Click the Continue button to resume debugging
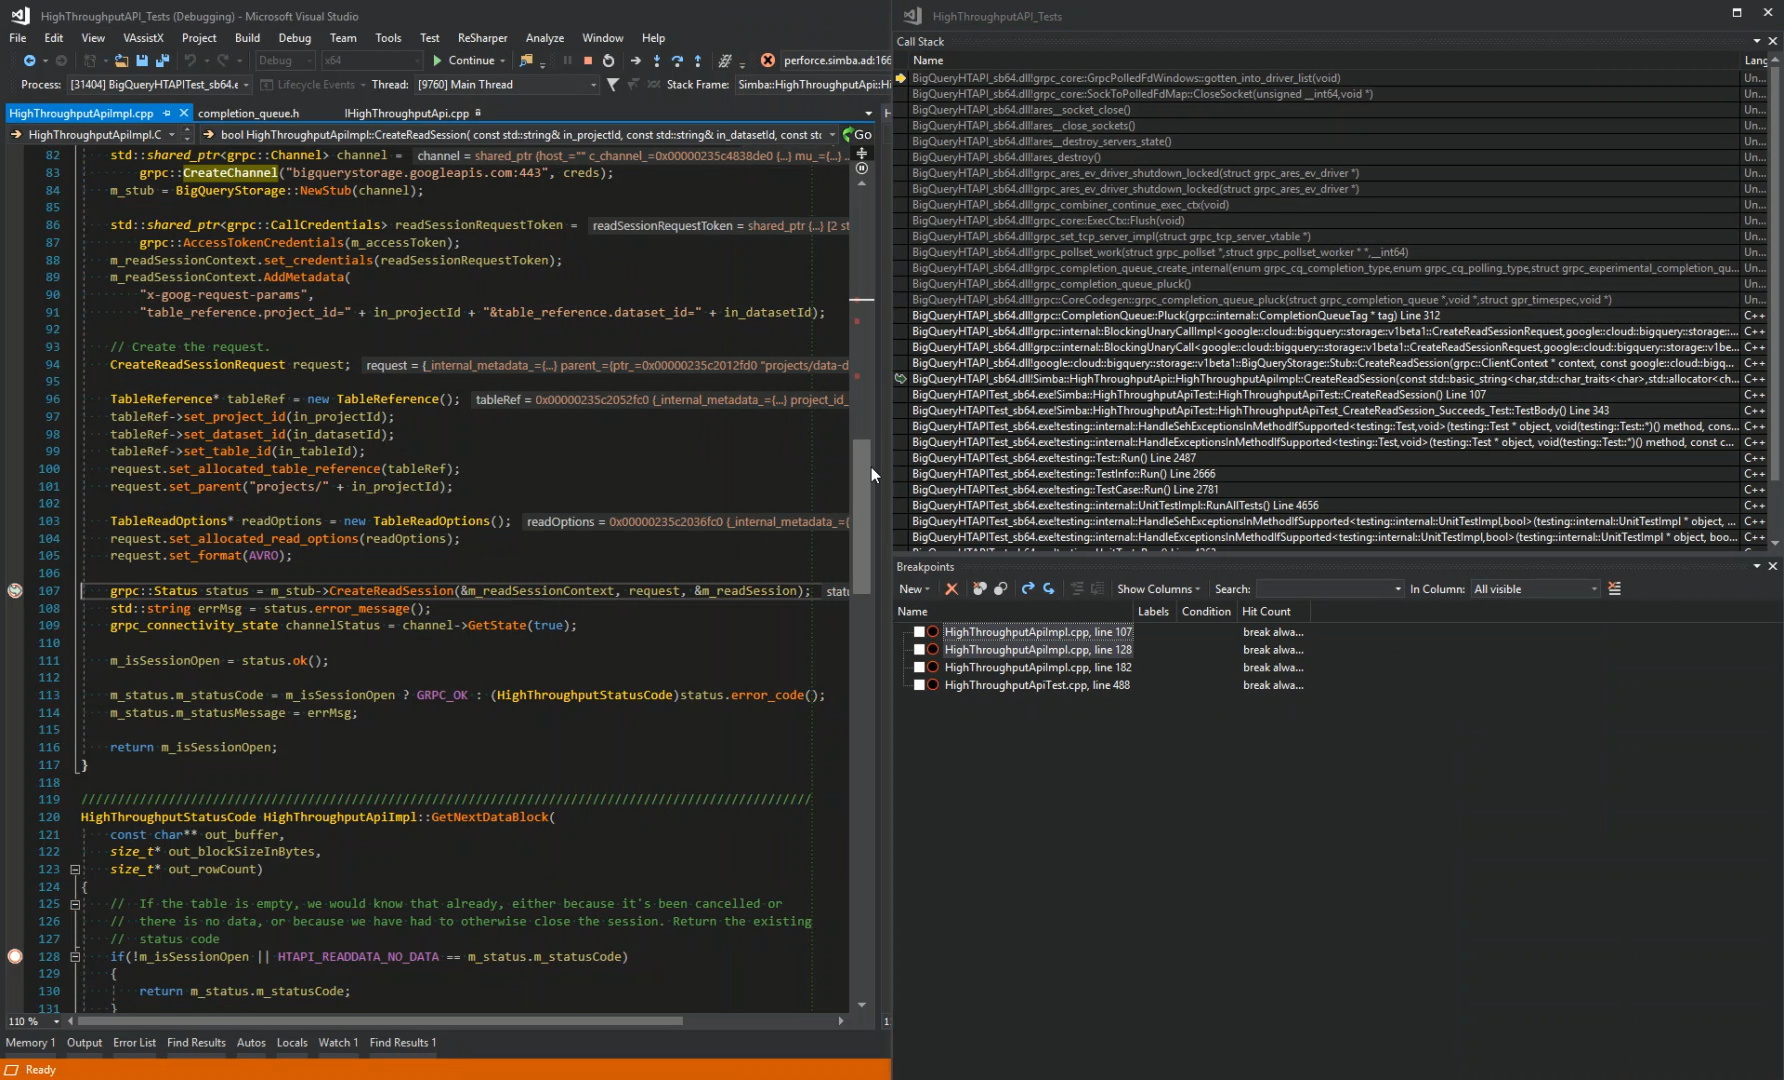Image resolution: width=1784 pixels, height=1080 pixels. [x=466, y=60]
